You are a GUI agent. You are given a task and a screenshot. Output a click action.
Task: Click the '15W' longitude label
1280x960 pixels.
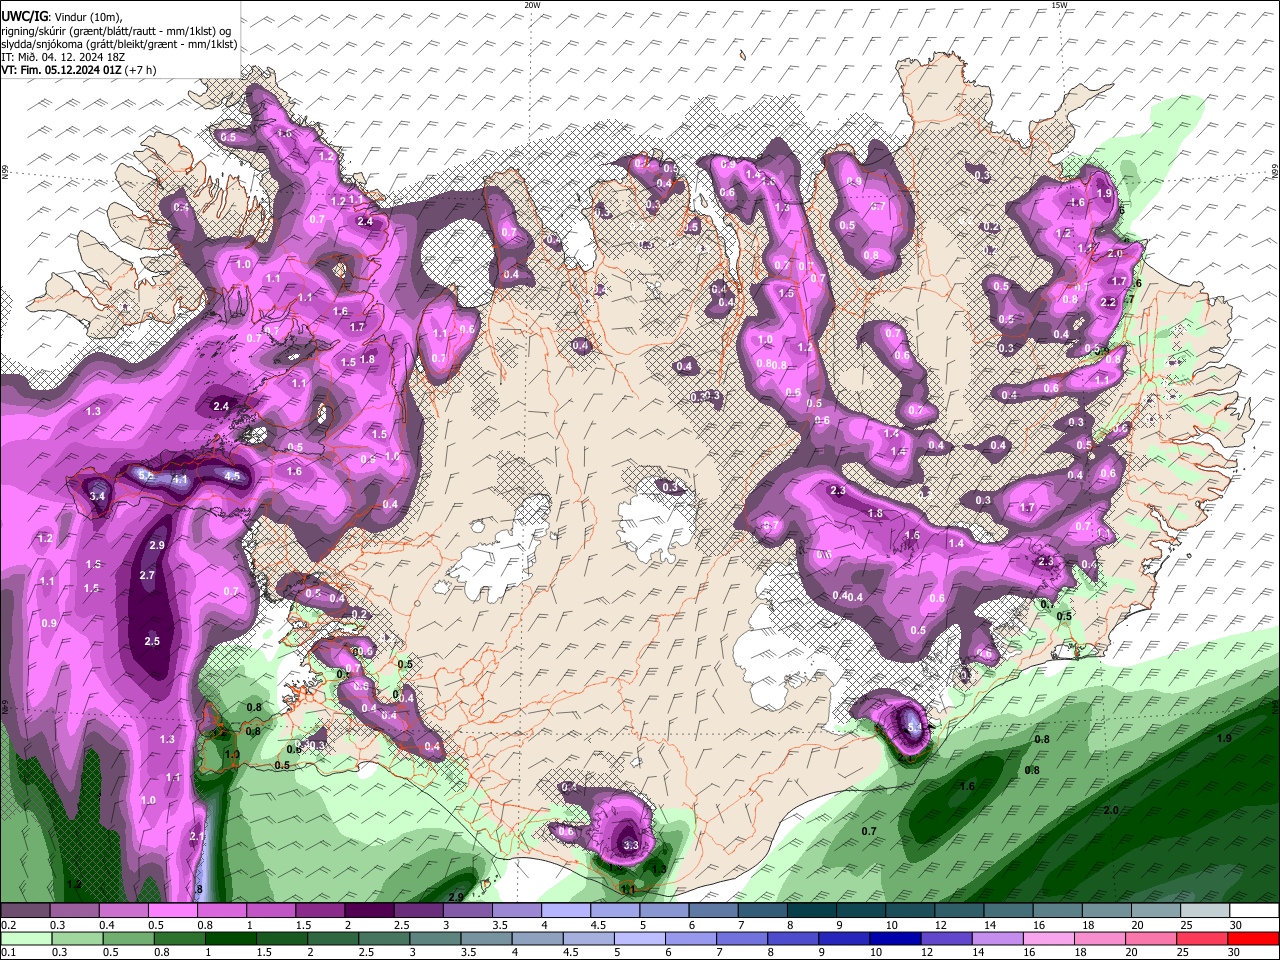[x=1059, y=5]
